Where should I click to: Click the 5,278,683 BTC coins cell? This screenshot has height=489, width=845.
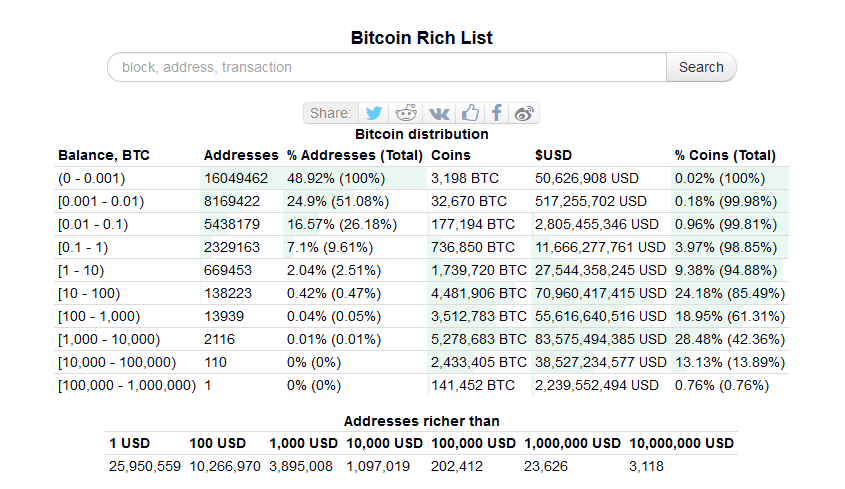pos(479,339)
